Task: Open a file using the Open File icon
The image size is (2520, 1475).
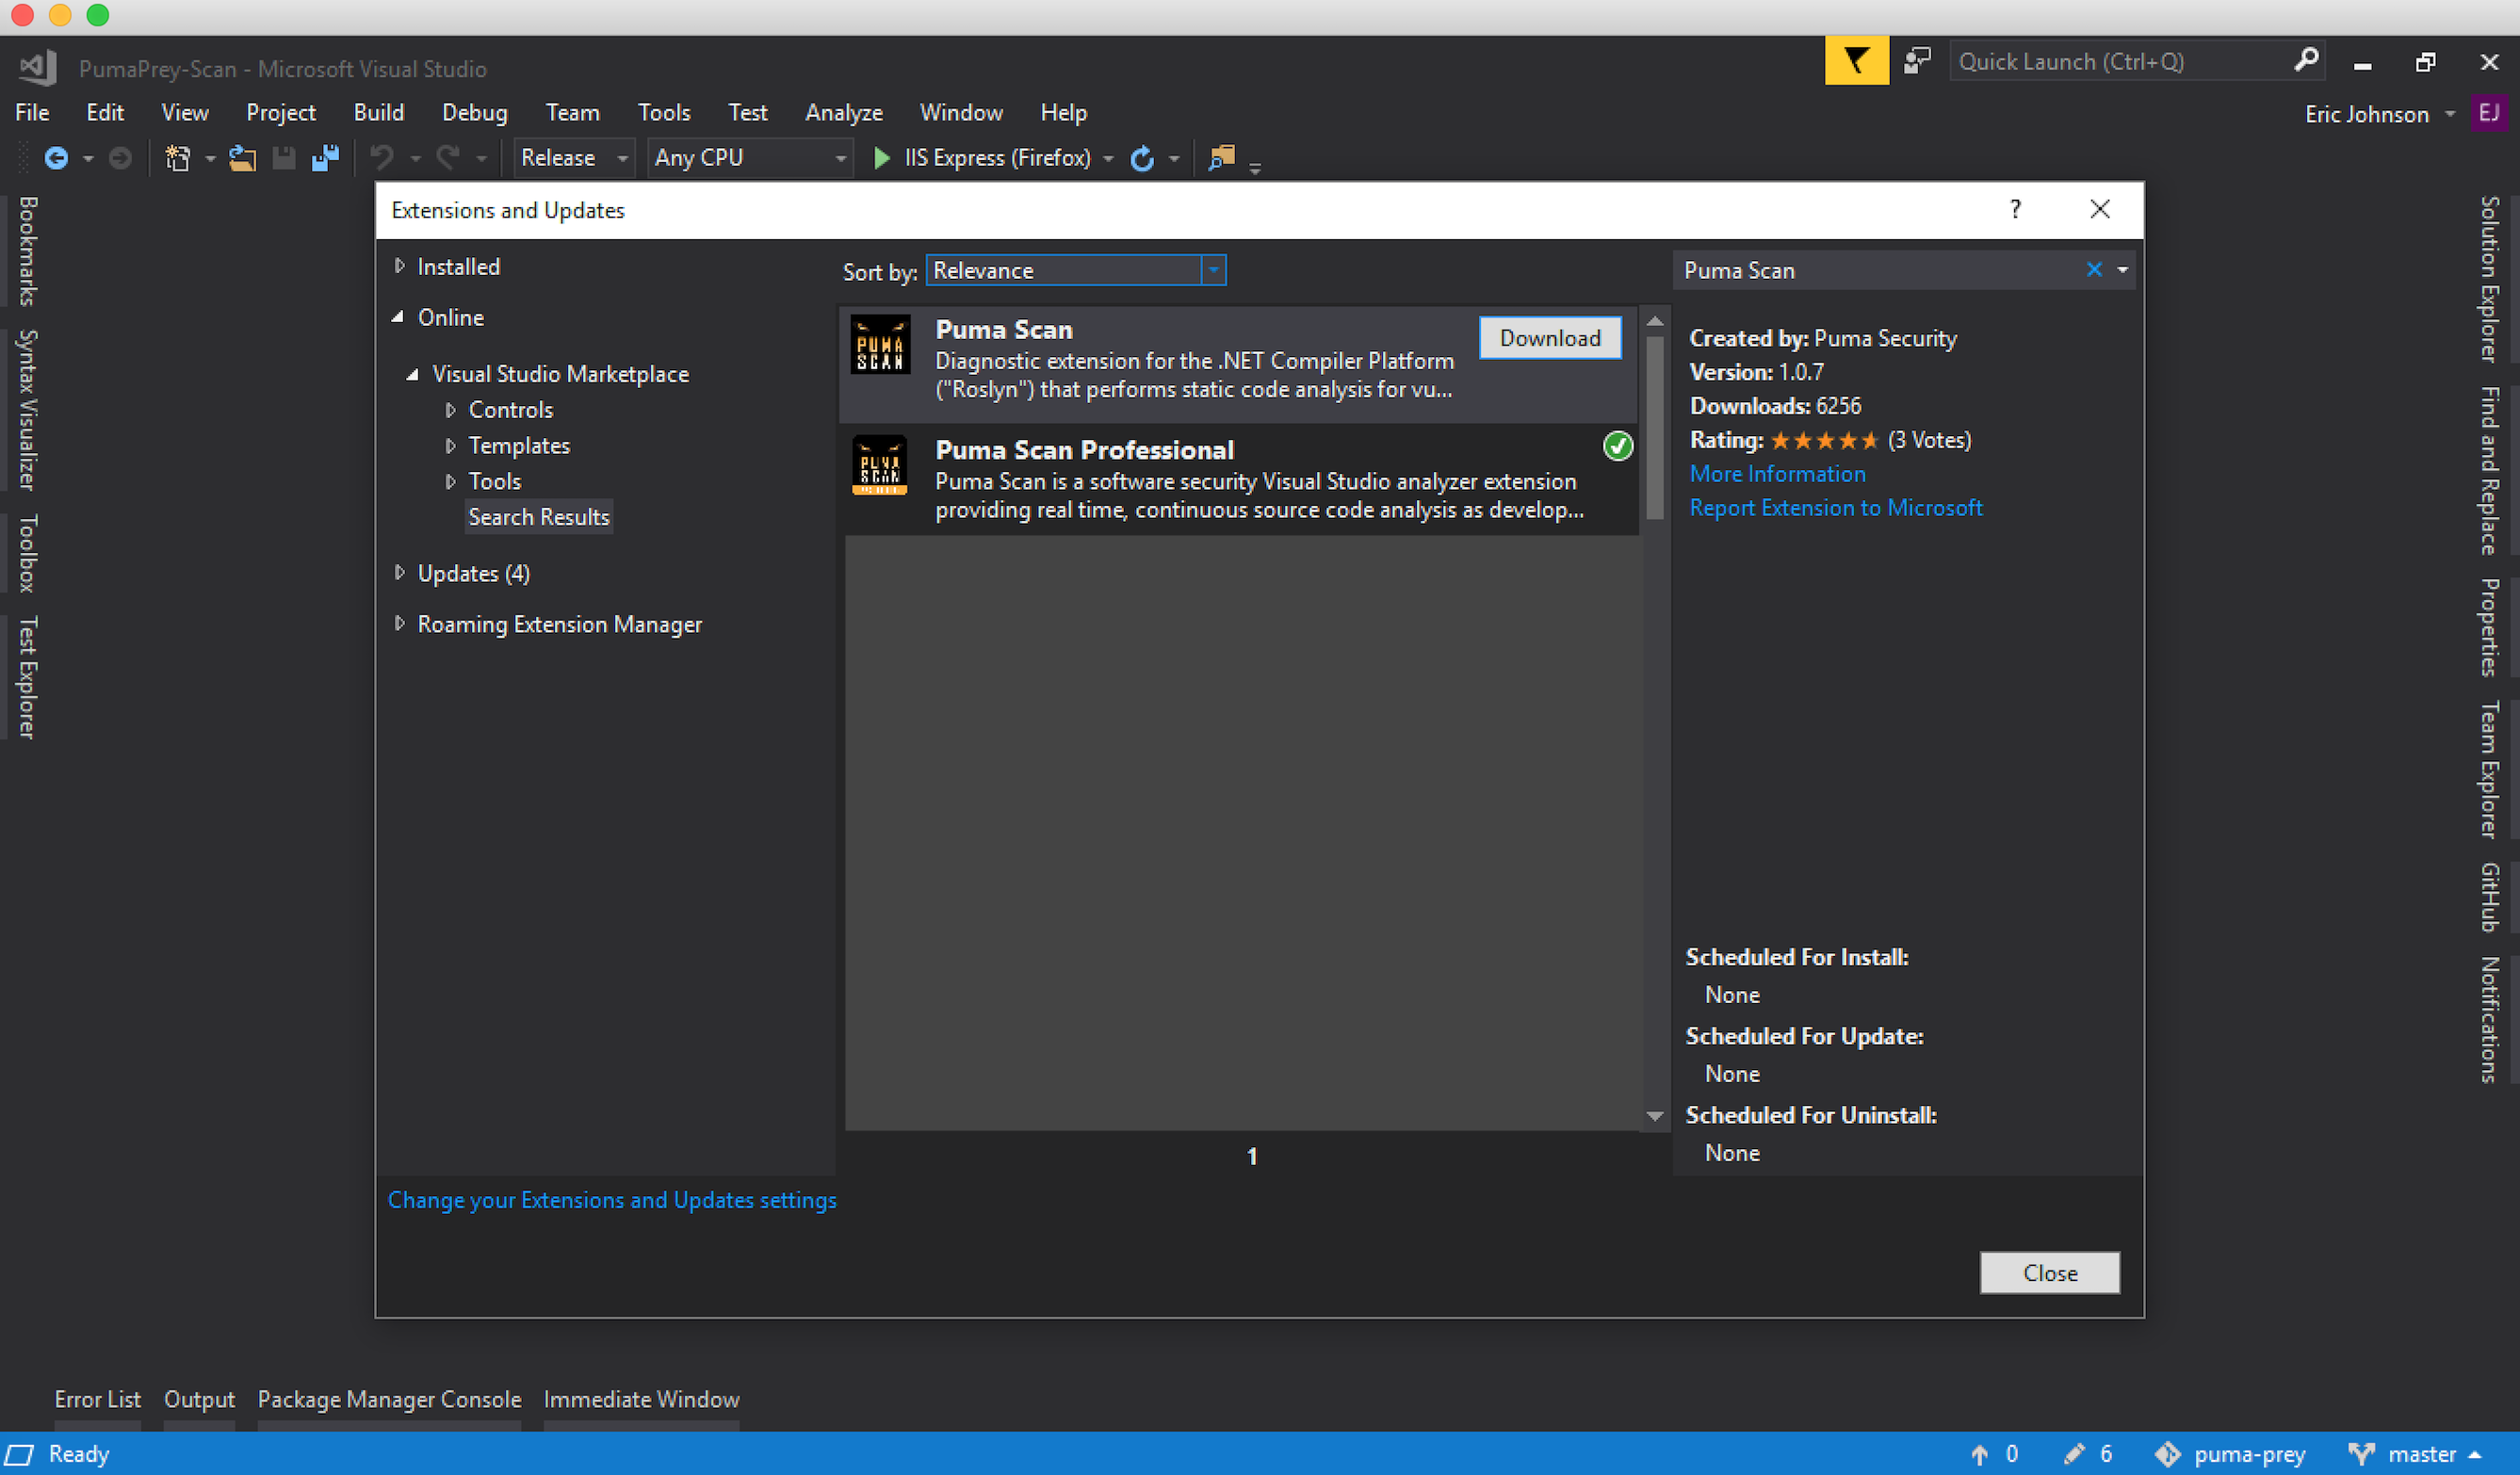Action: click(x=243, y=158)
